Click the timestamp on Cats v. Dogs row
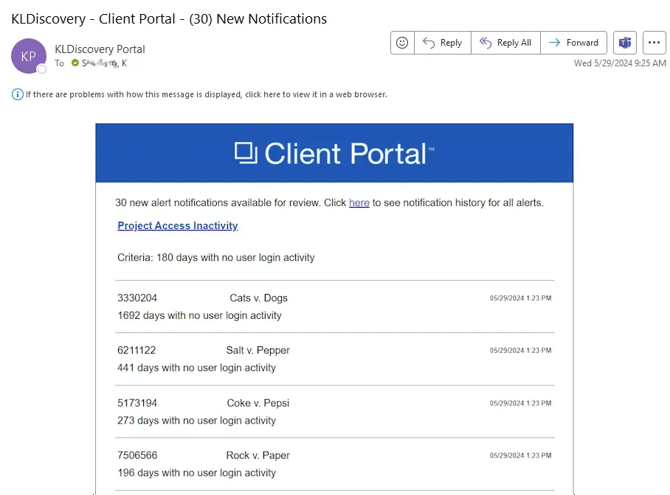The image size is (670, 495). pos(520,298)
